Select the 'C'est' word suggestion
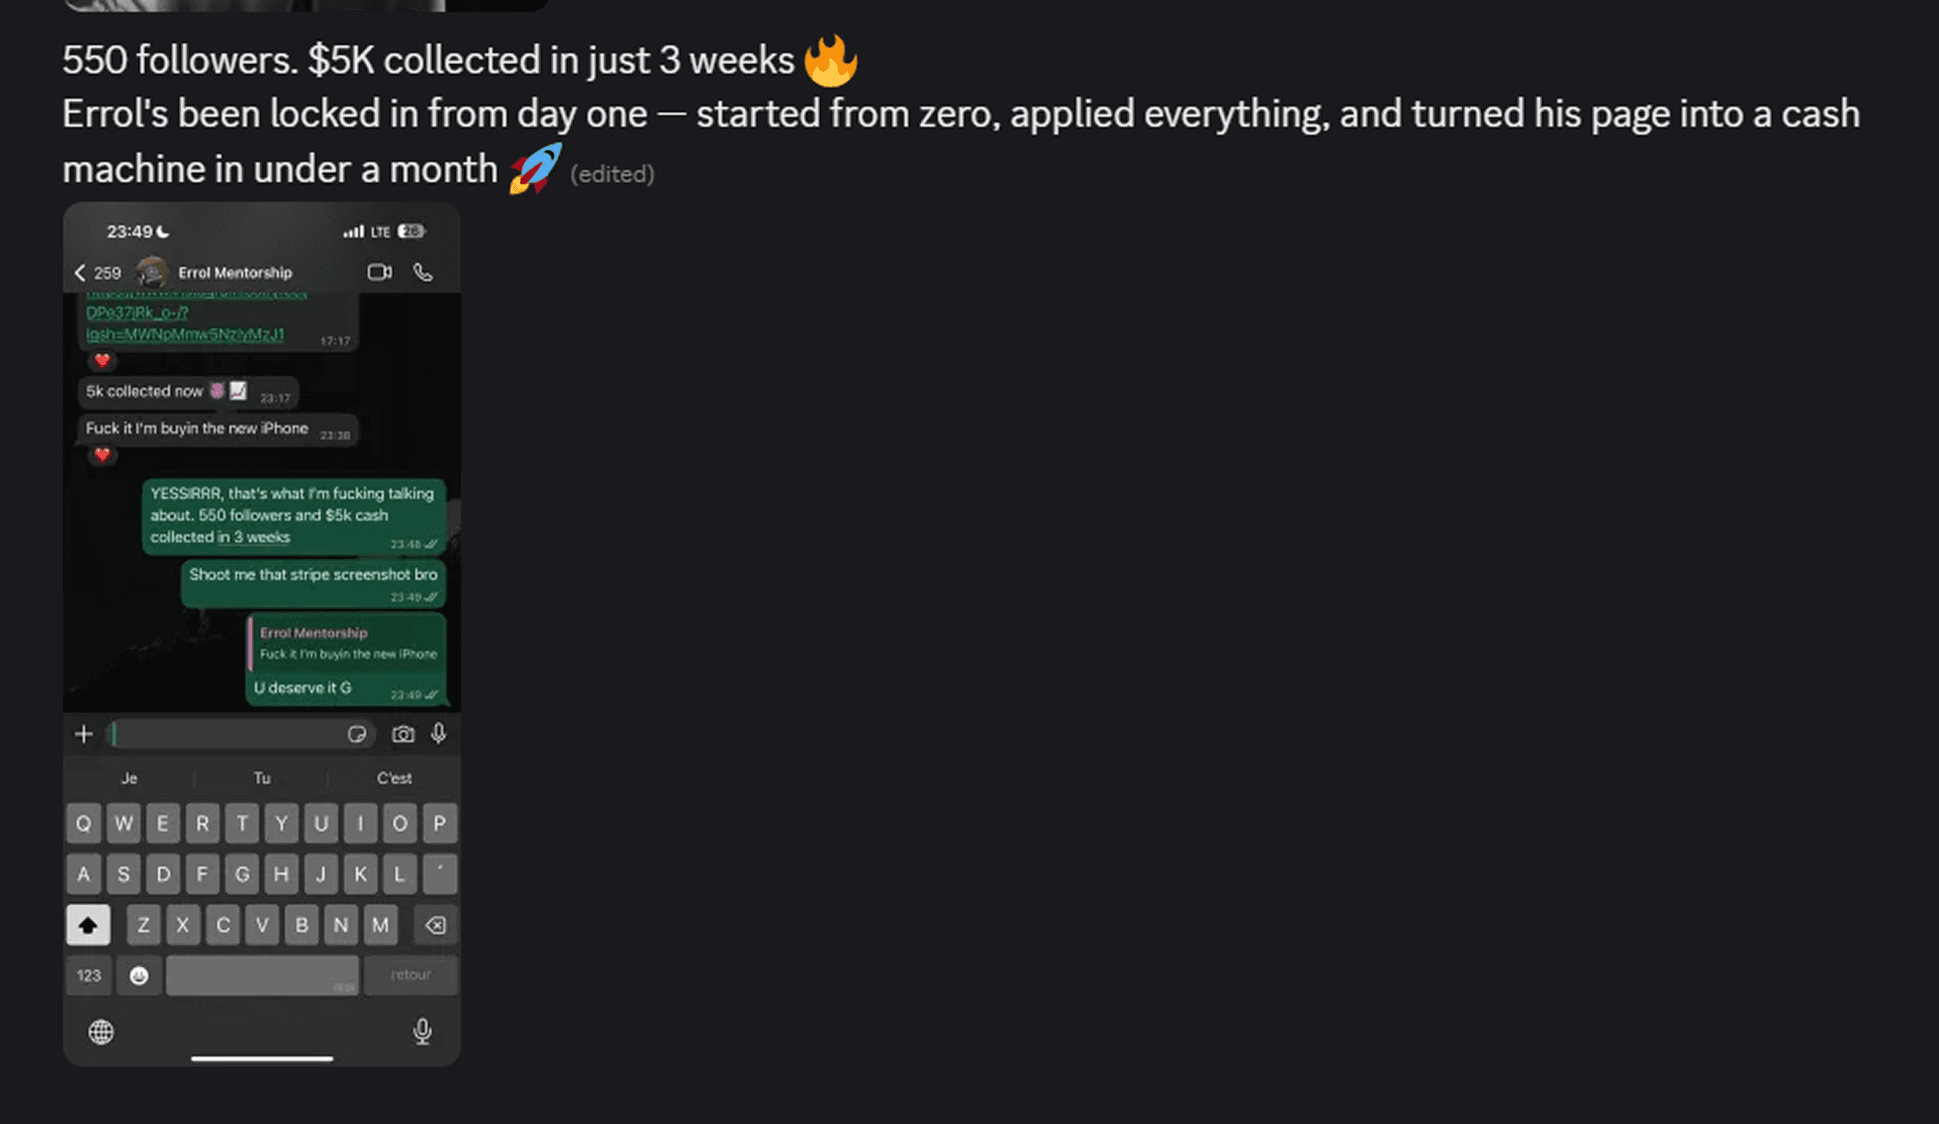The height and width of the screenshot is (1124, 1939). (394, 777)
